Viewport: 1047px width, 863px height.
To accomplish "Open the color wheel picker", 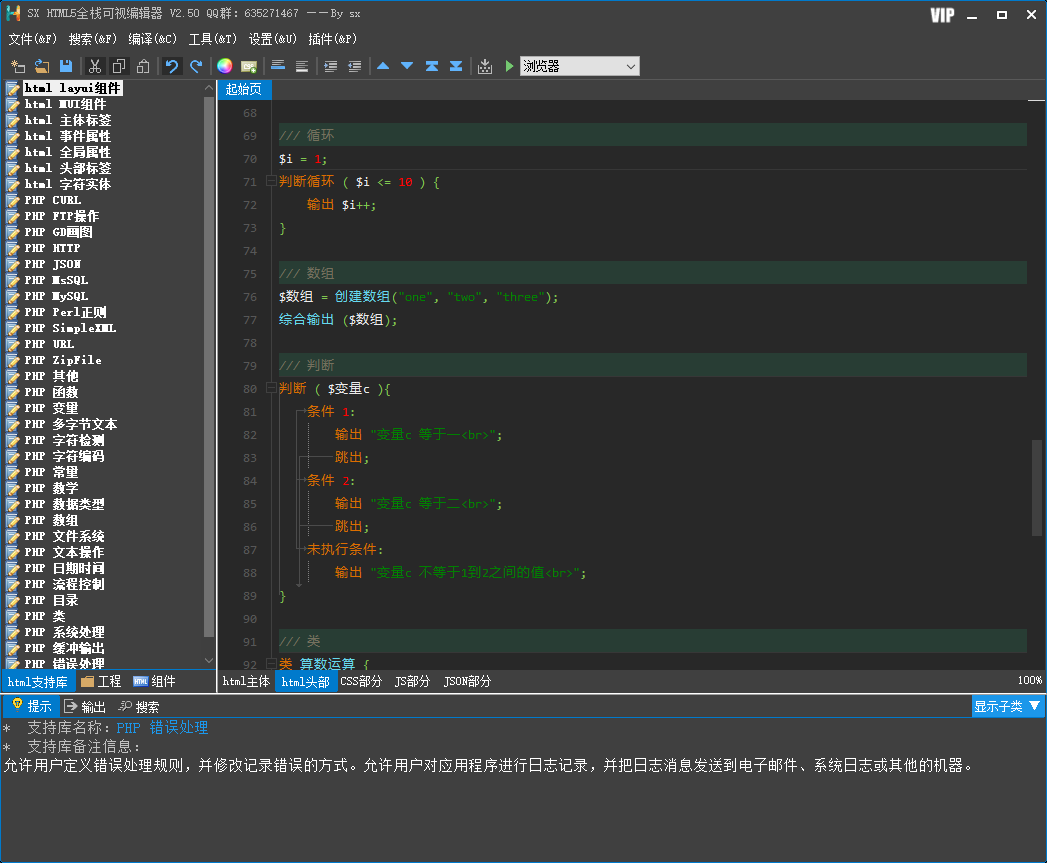I will coord(225,66).
